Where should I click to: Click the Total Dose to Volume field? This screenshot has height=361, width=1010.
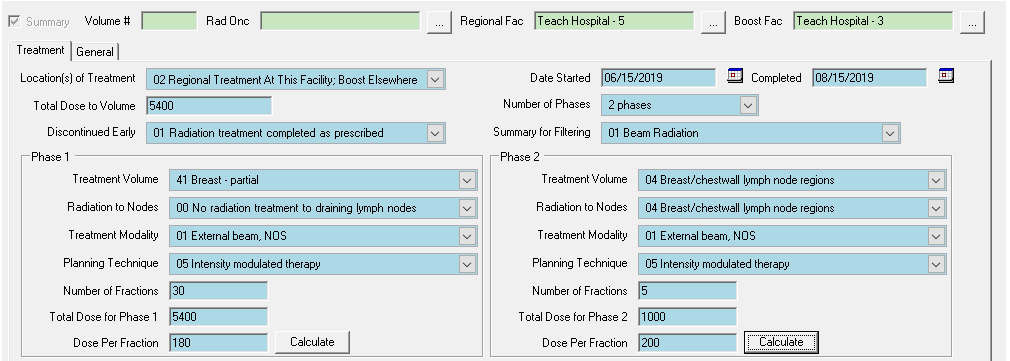(x=209, y=106)
